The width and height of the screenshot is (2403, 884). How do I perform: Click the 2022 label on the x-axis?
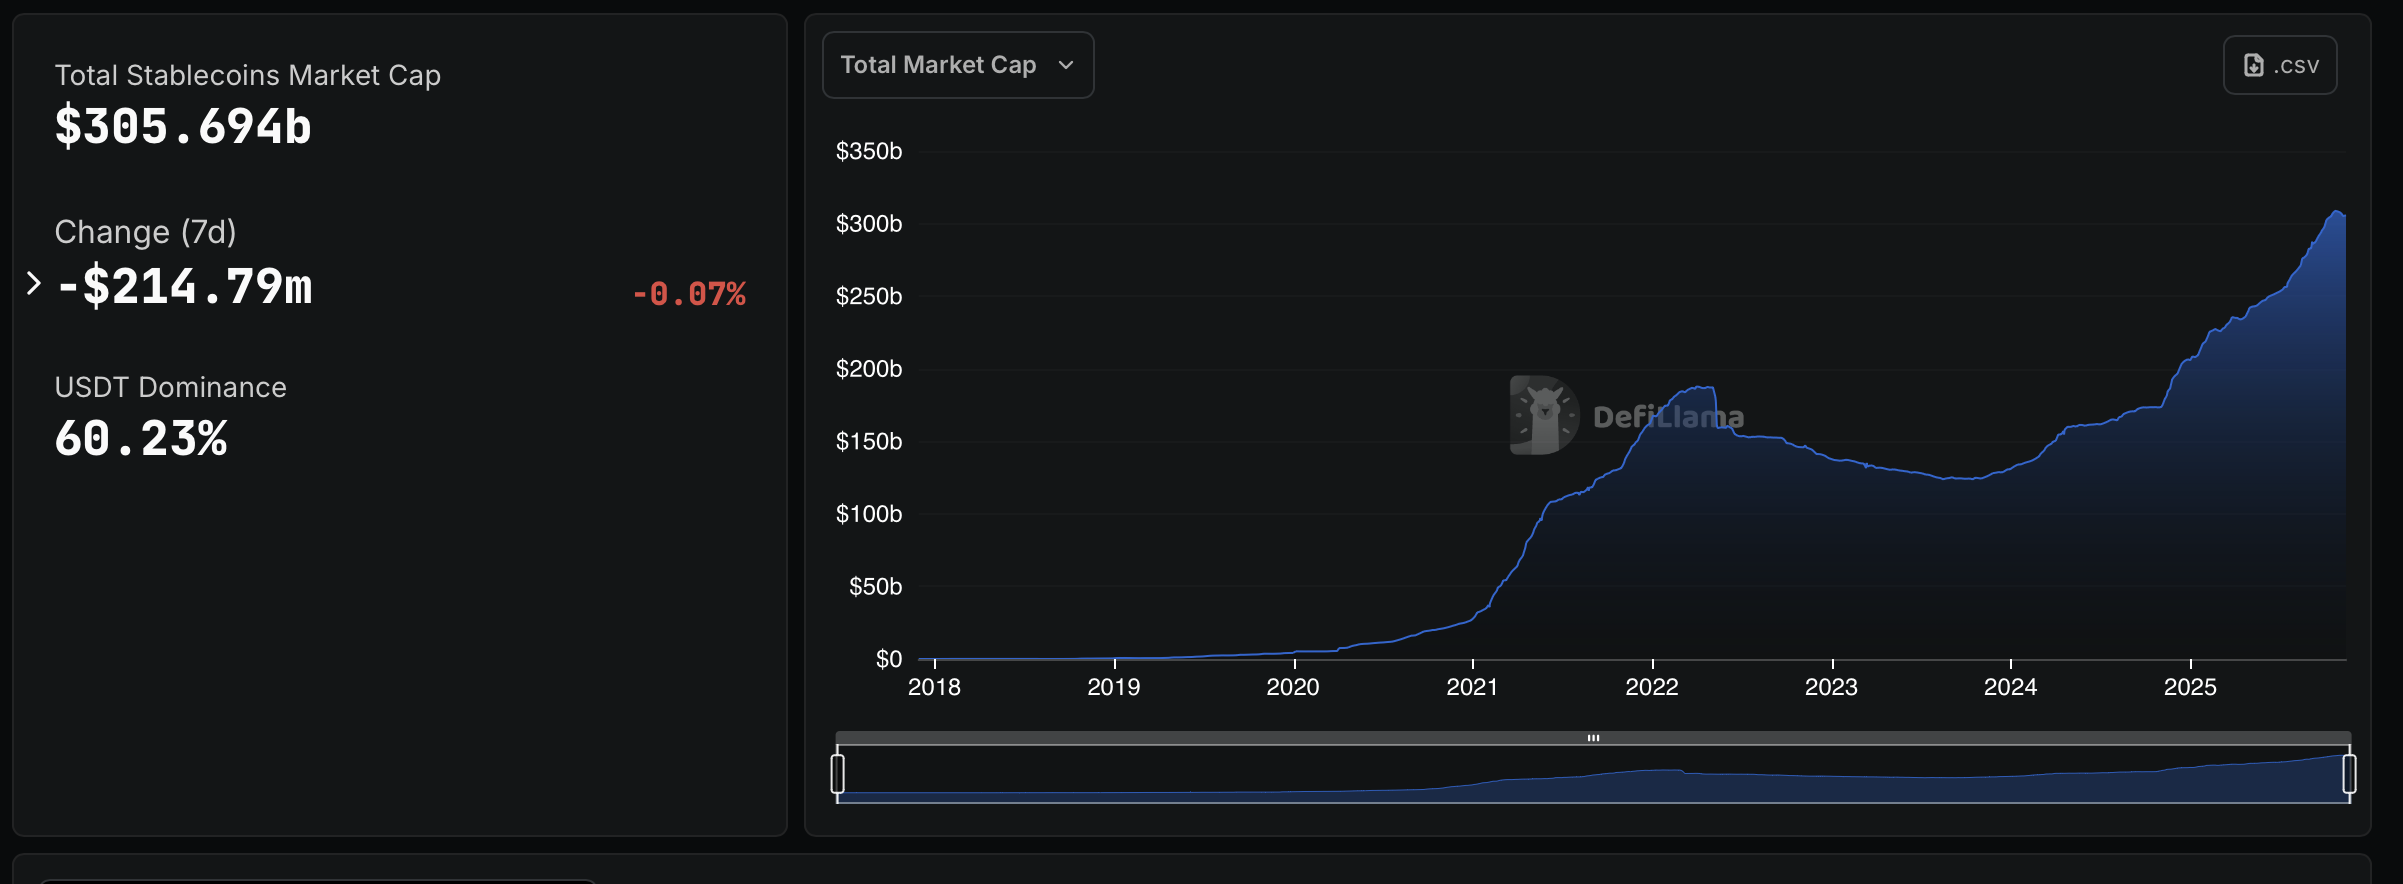1651,687
